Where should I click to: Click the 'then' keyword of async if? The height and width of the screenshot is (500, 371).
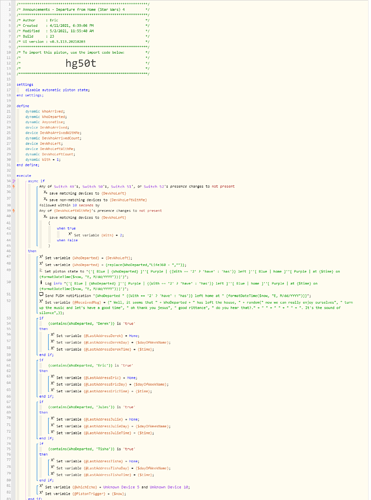coord(32,251)
